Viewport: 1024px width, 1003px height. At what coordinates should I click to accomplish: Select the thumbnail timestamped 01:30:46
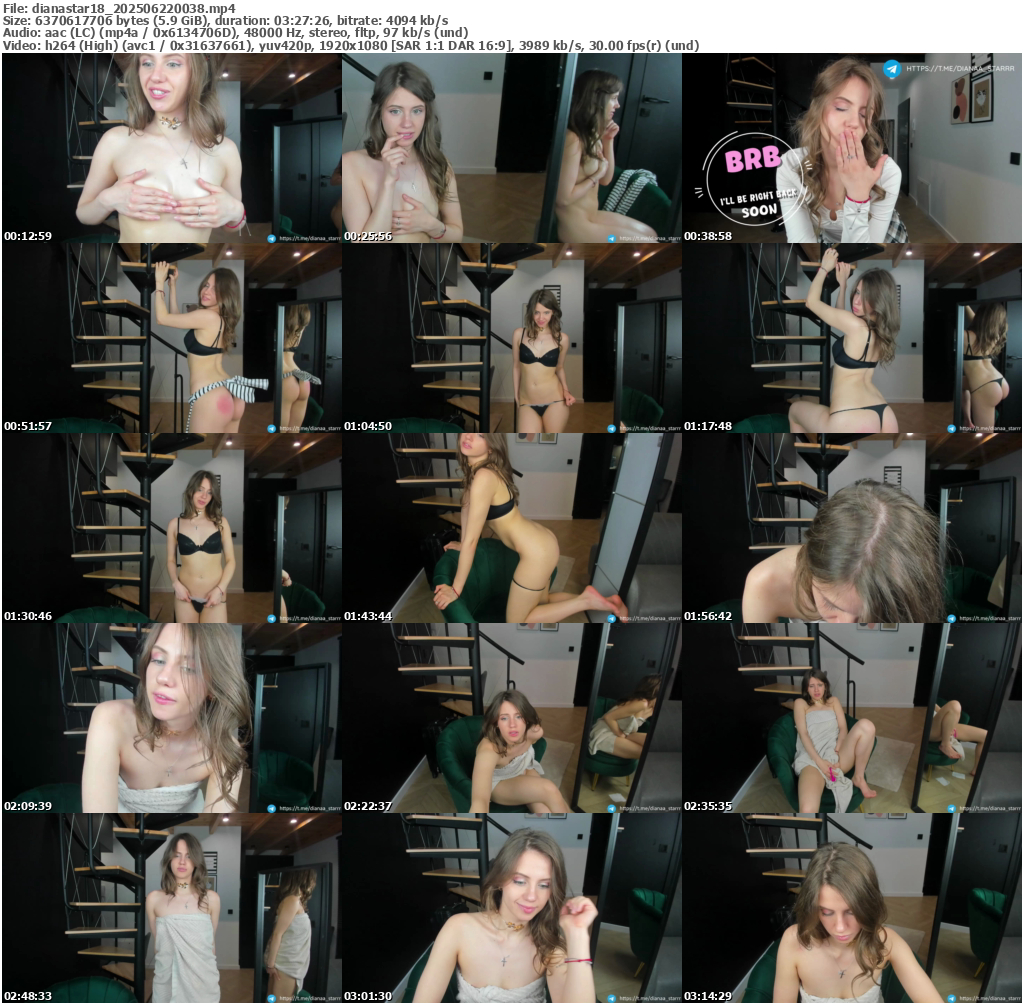172,528
